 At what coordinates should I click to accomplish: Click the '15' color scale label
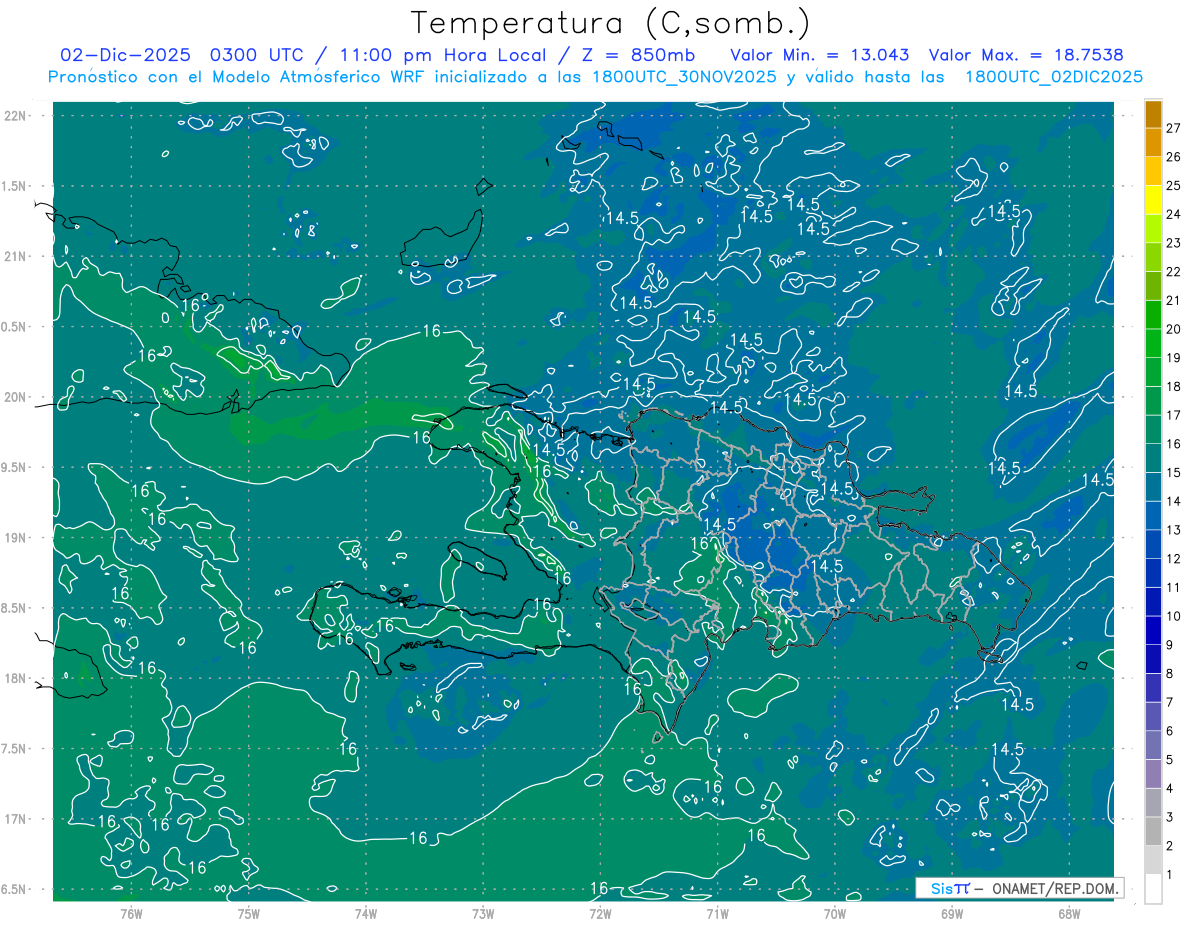(1173, 473)
